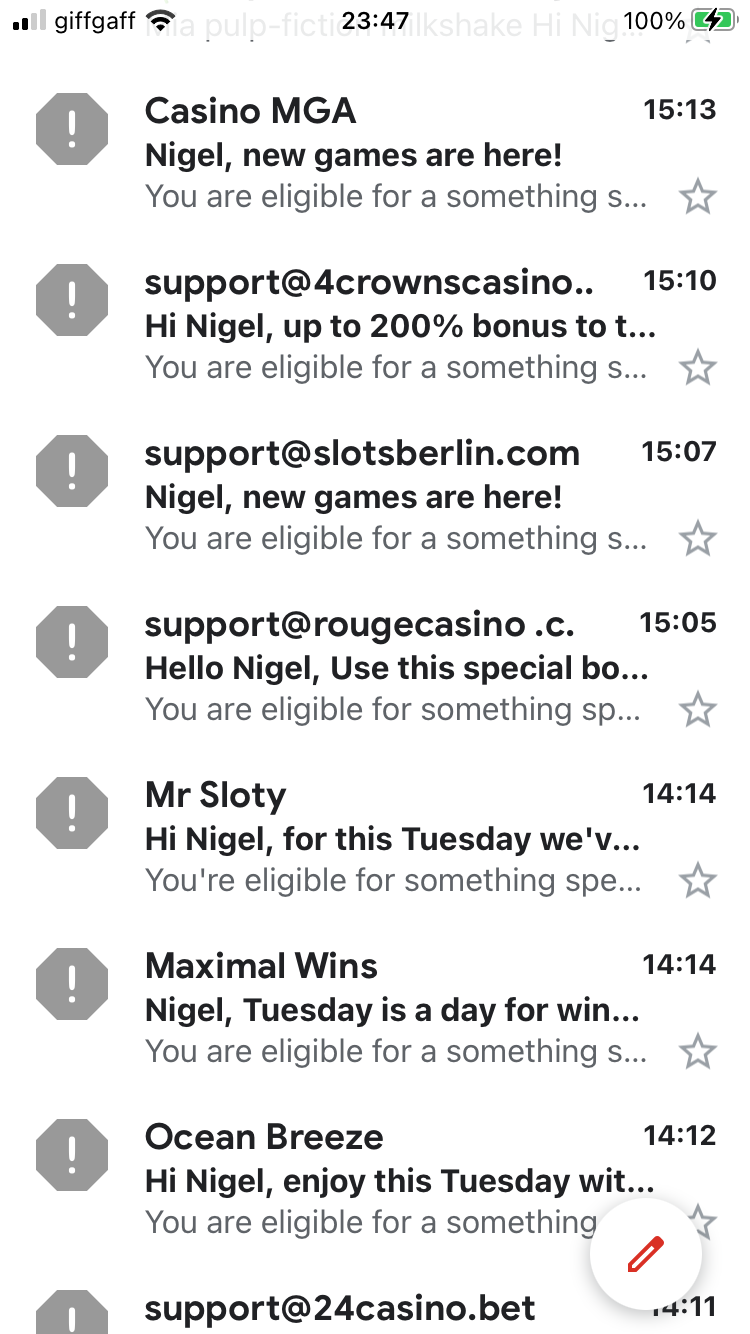Tap the compose pencil button

[645, 1253]
